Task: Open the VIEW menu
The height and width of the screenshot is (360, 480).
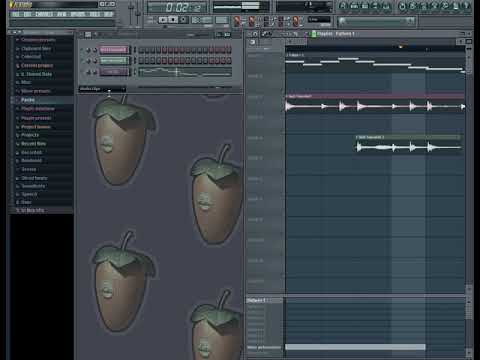Action: click(62, 14)
